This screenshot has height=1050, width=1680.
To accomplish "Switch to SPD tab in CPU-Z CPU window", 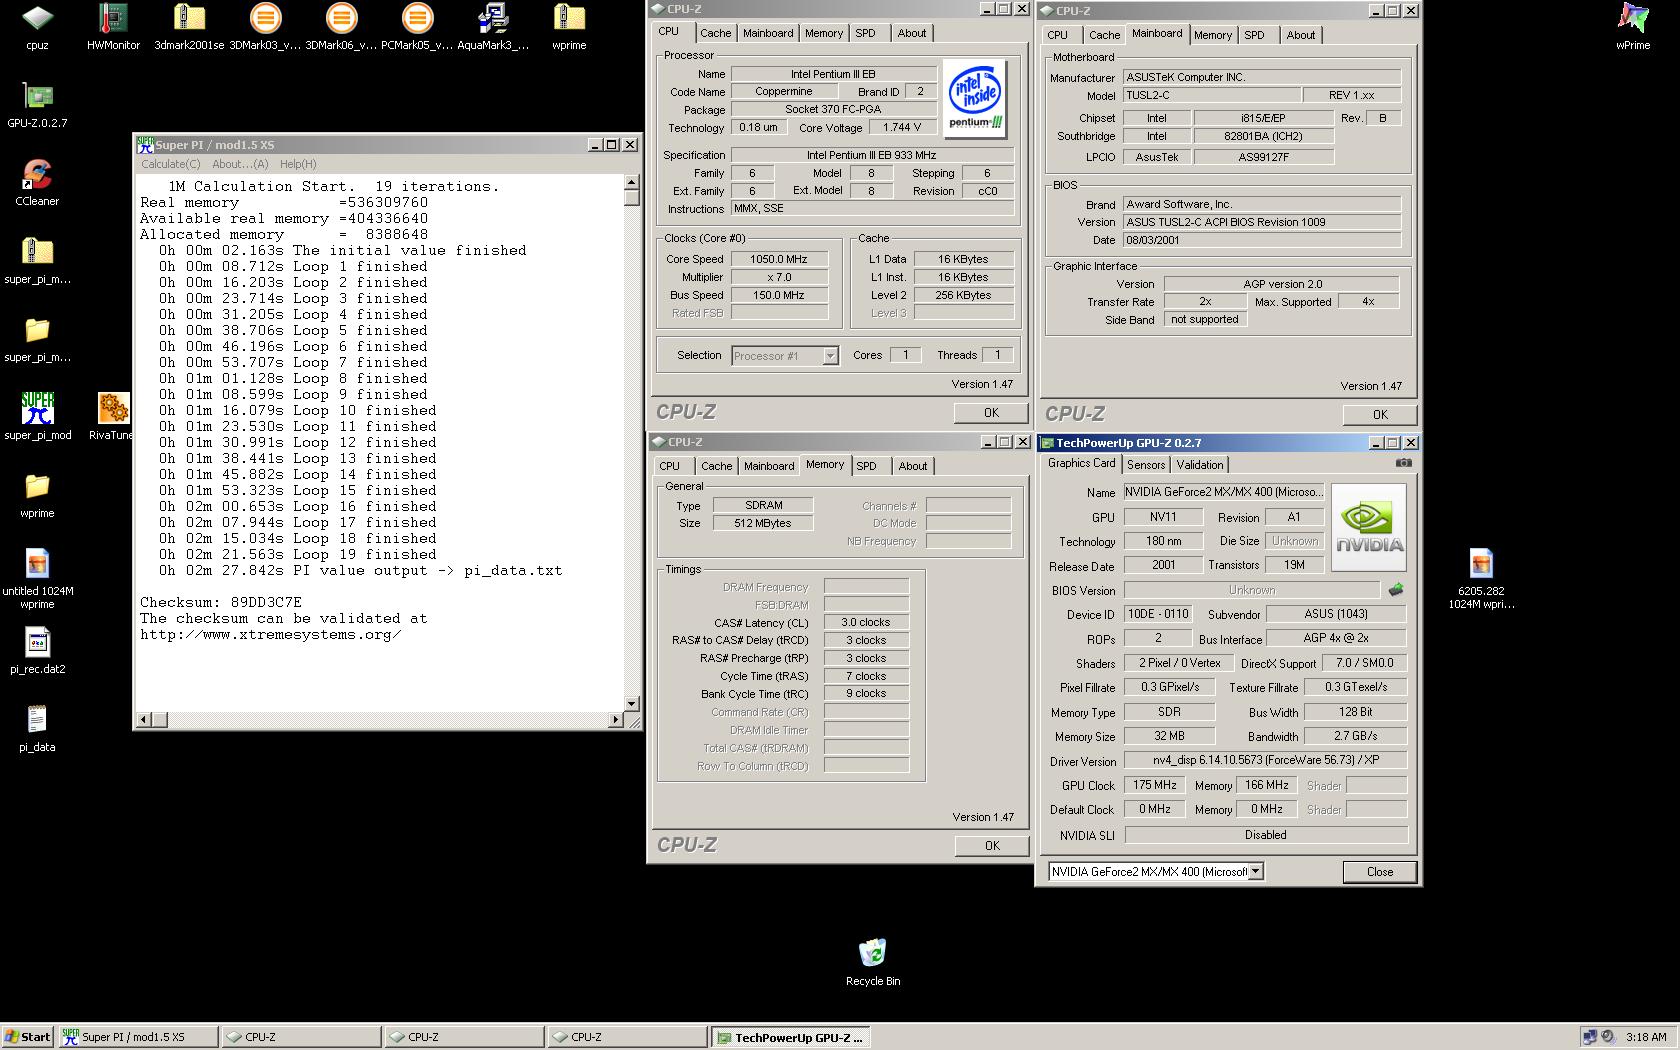I will click(x=865, y=33).
